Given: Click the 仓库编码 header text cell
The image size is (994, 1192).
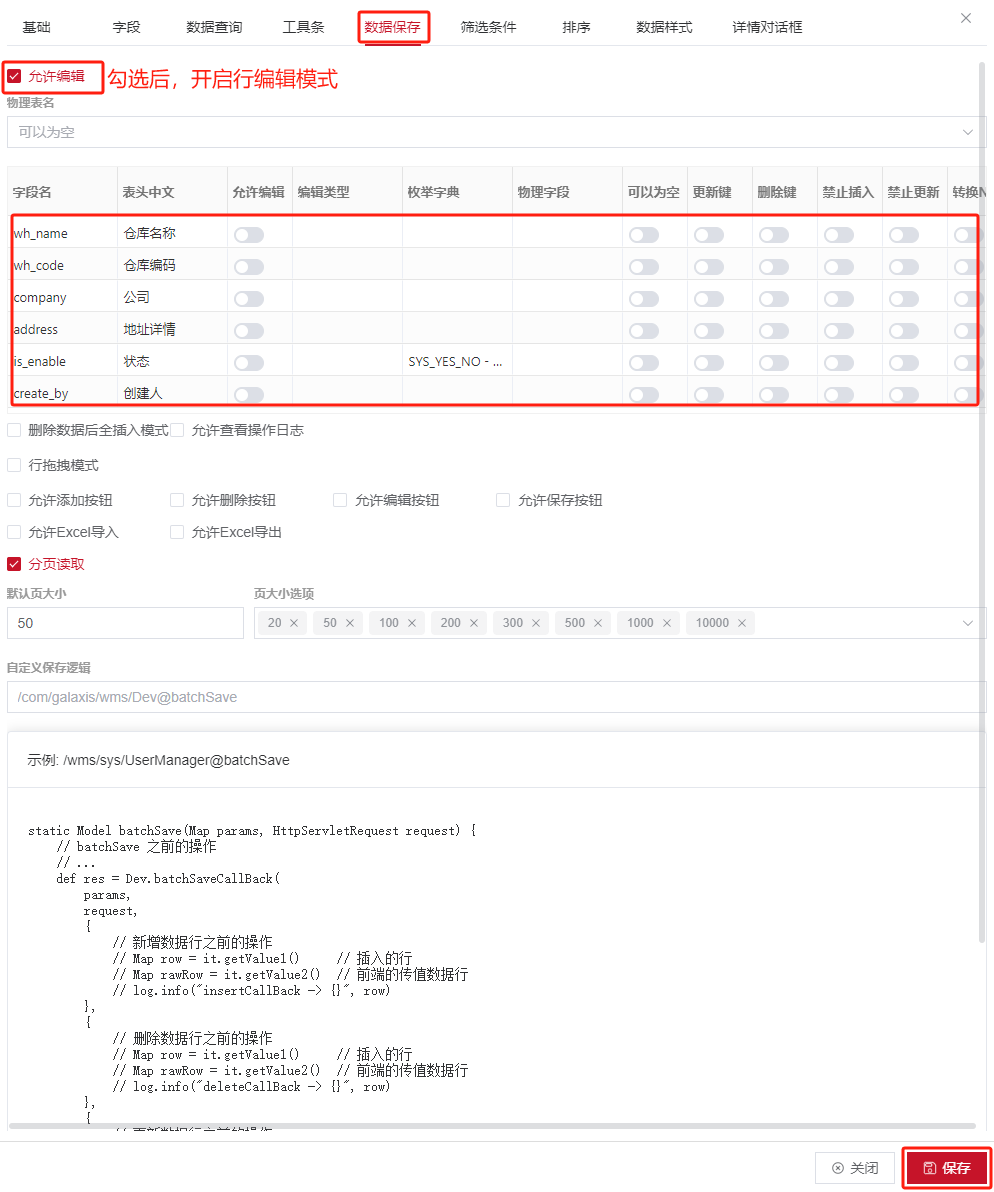Looking at the screenshot, I should [173, 265].
